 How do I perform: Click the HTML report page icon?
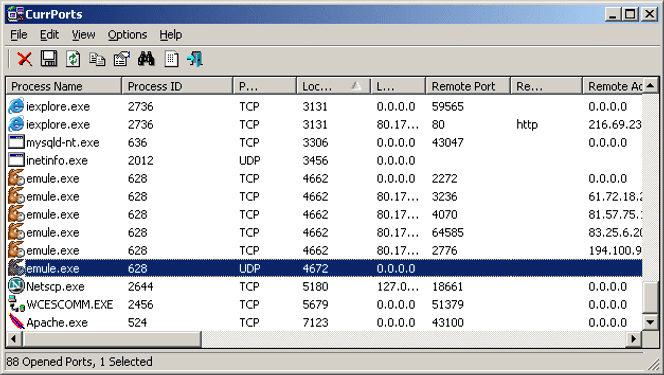click(171, 59)
